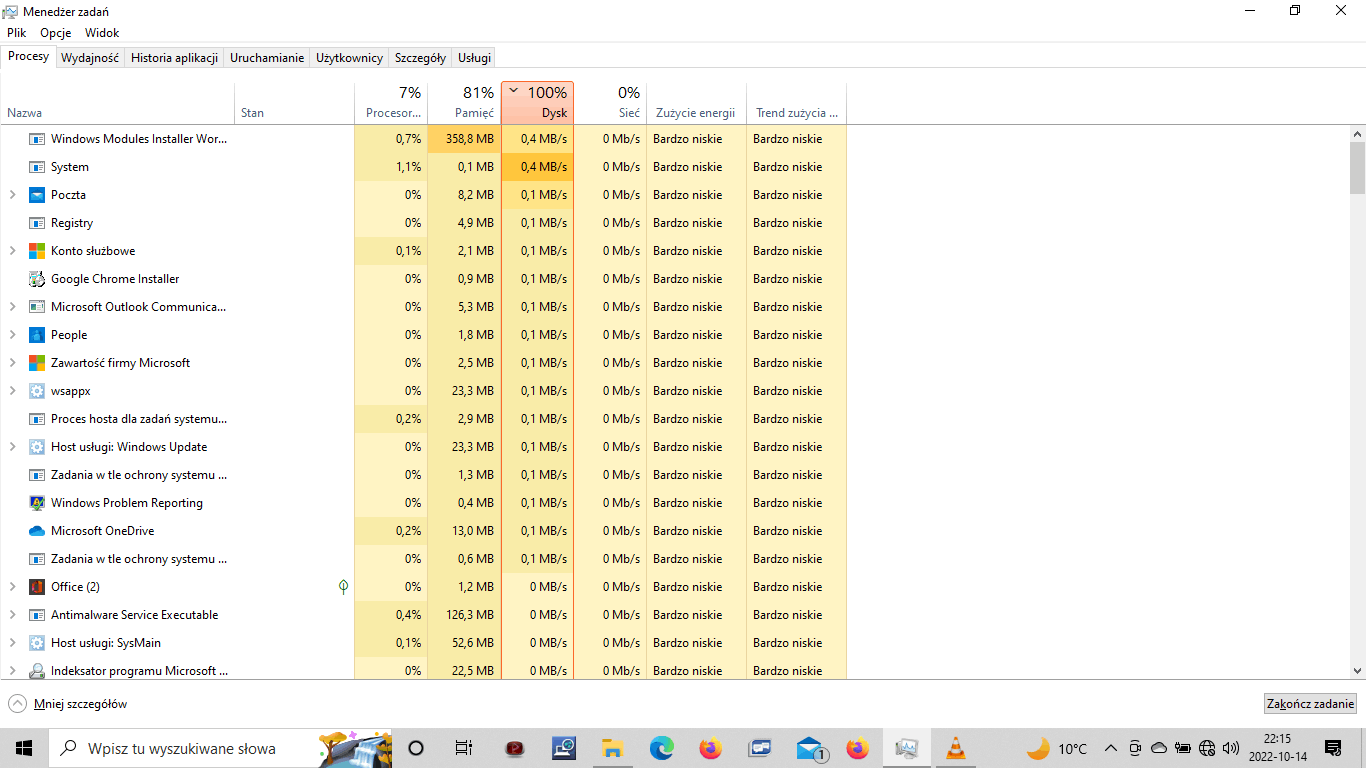Click the Antimalware Service Executable icon

[x=37, y=615]
